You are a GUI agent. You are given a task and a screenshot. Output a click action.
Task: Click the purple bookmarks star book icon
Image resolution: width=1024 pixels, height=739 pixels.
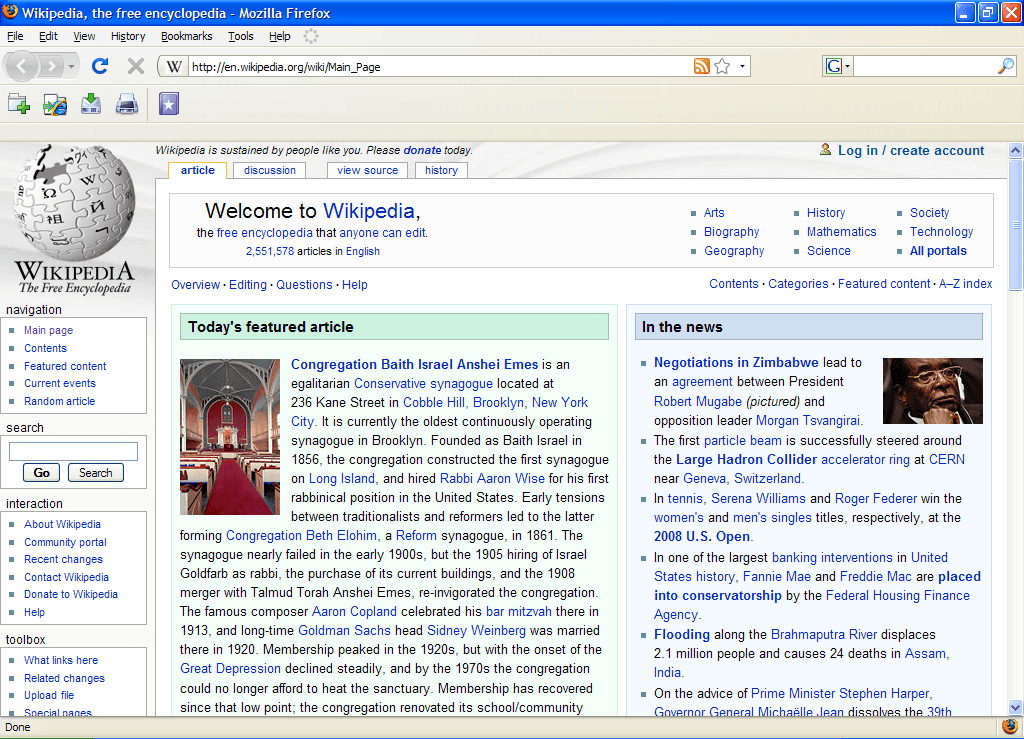(x=168, y=104)
